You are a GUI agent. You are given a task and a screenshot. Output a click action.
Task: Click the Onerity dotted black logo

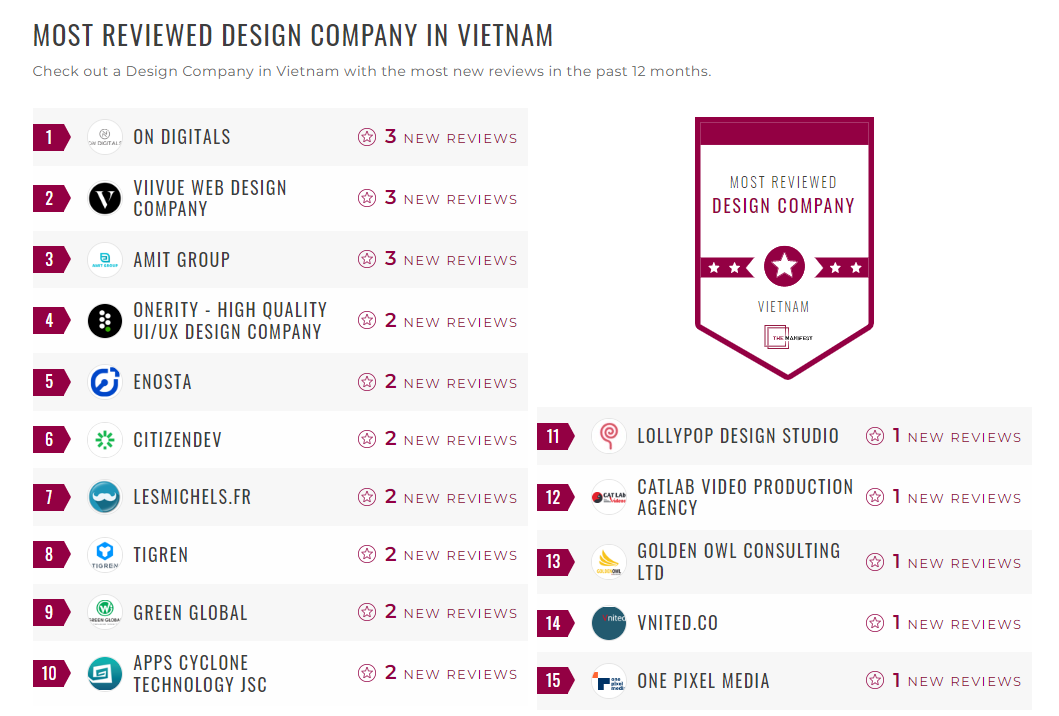coord(105,321)
